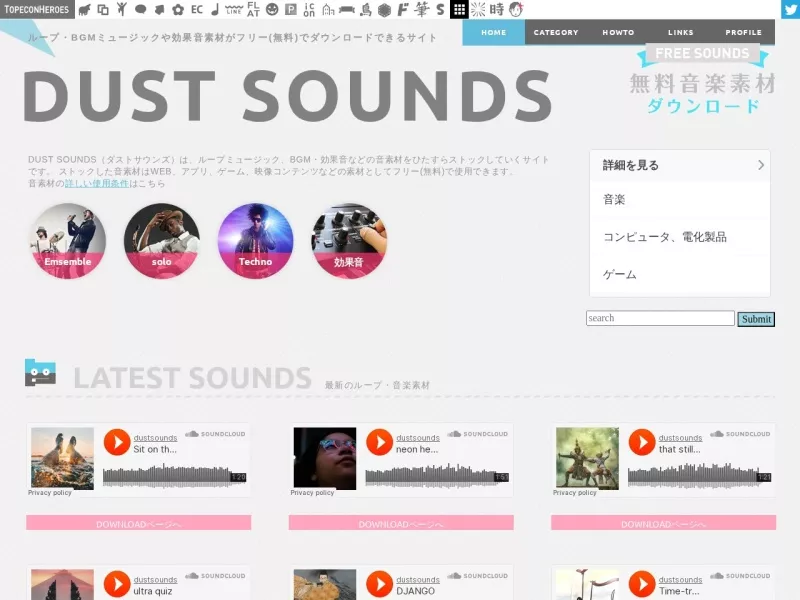The width and height of the screenshot is (800, 600).
Task: Click Privacy policy under 'neon he...' player
Action: click(x=312, y=493)
